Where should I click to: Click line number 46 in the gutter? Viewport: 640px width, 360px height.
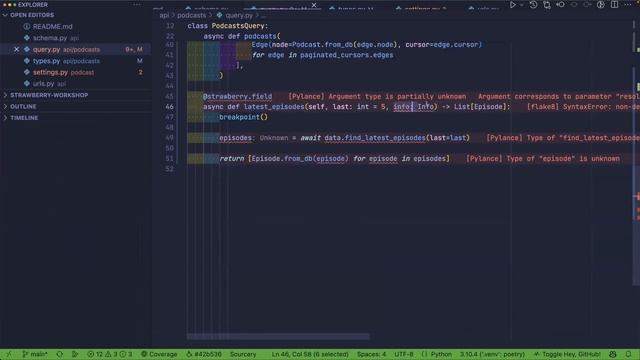[169, 107]
